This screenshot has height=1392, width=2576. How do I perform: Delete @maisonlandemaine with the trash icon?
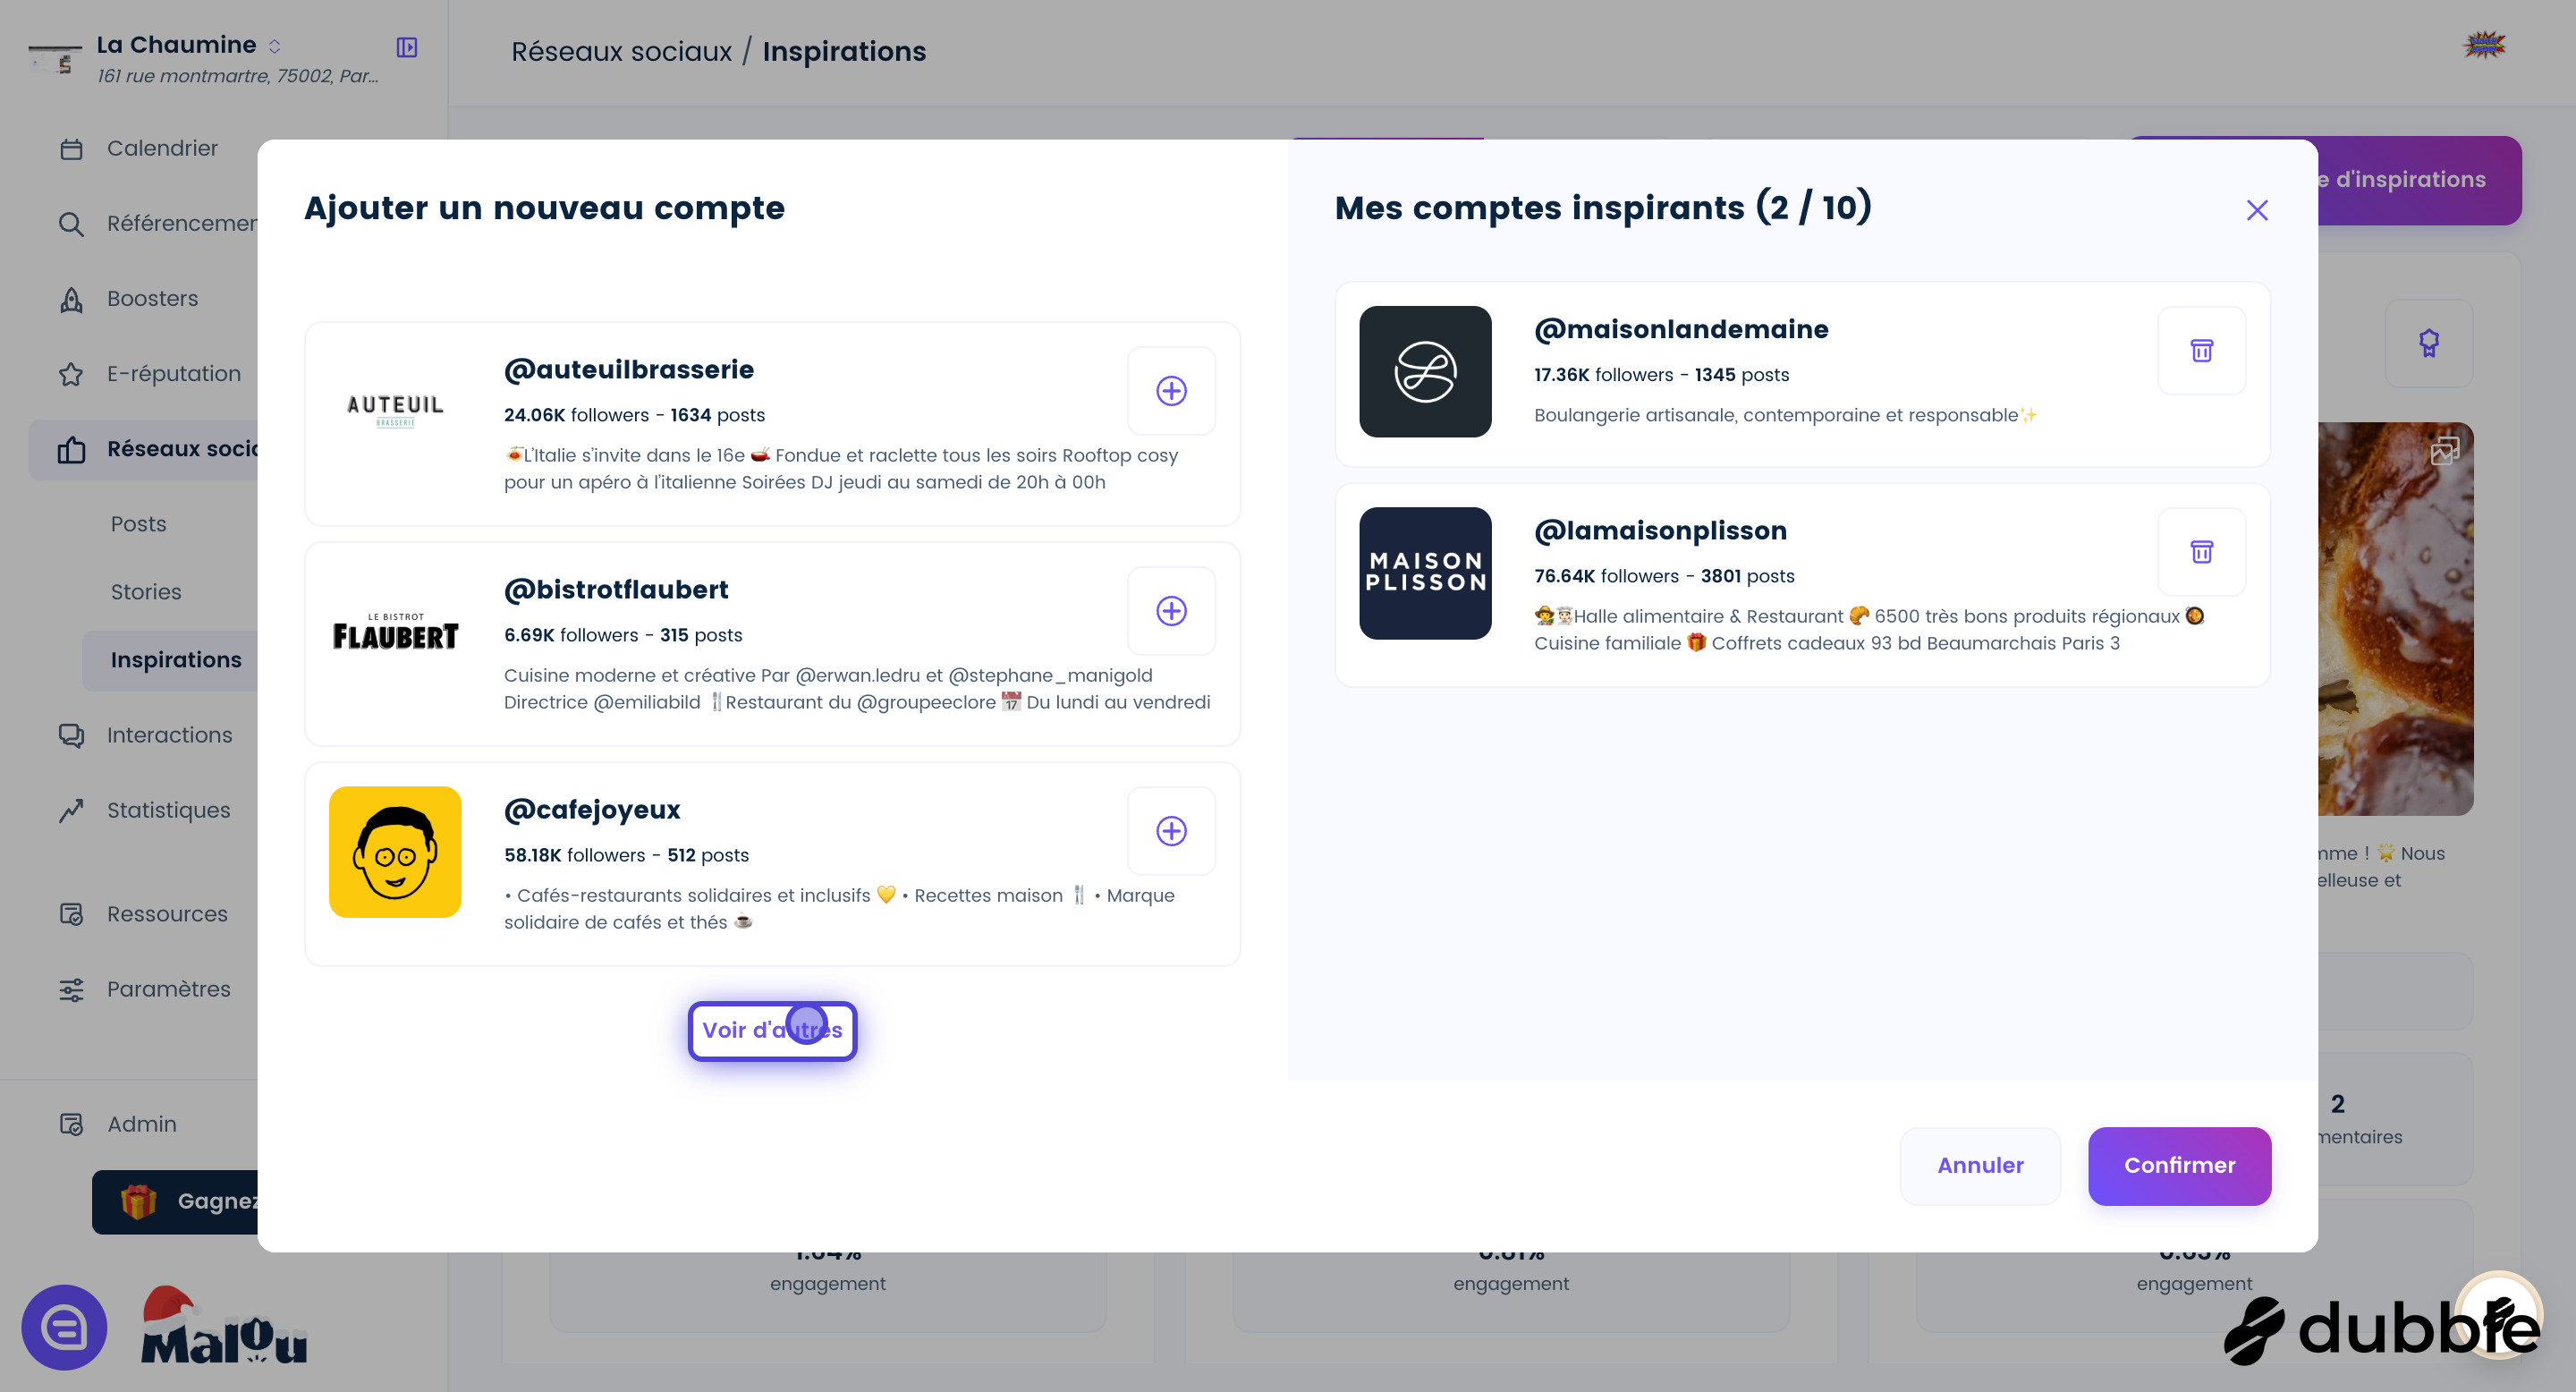pyautogui.click(x=2201, y=351)
